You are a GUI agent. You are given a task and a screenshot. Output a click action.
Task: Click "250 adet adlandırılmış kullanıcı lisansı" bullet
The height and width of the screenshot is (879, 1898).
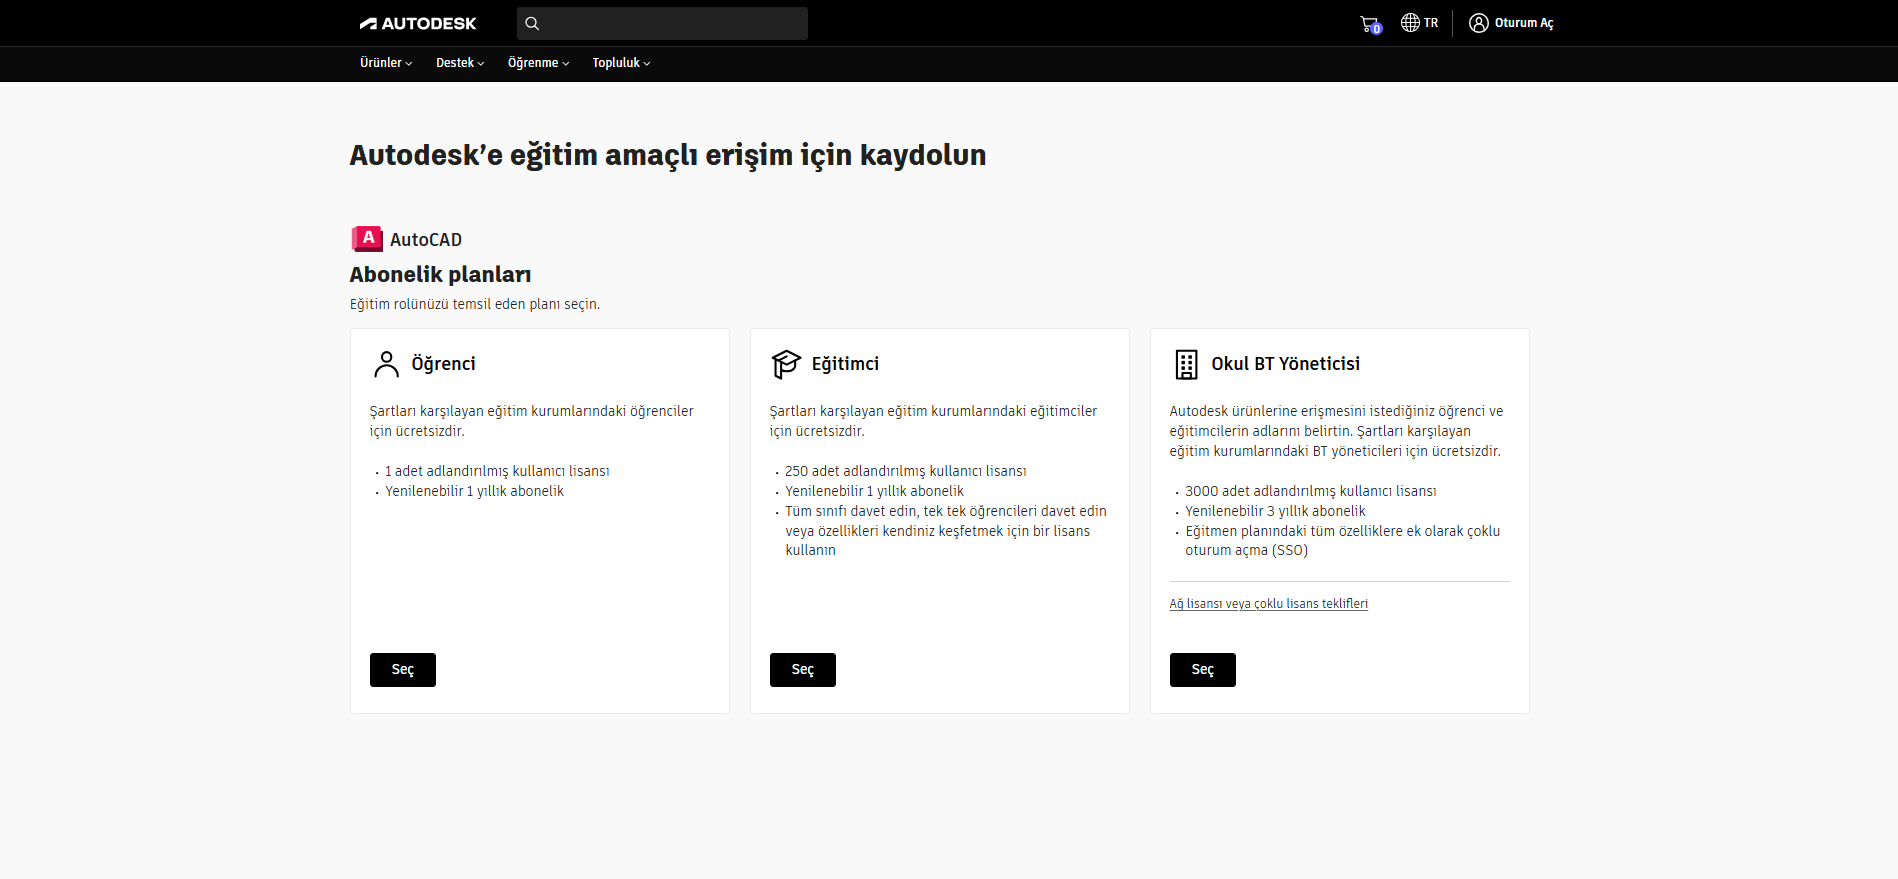click(906, 471)
